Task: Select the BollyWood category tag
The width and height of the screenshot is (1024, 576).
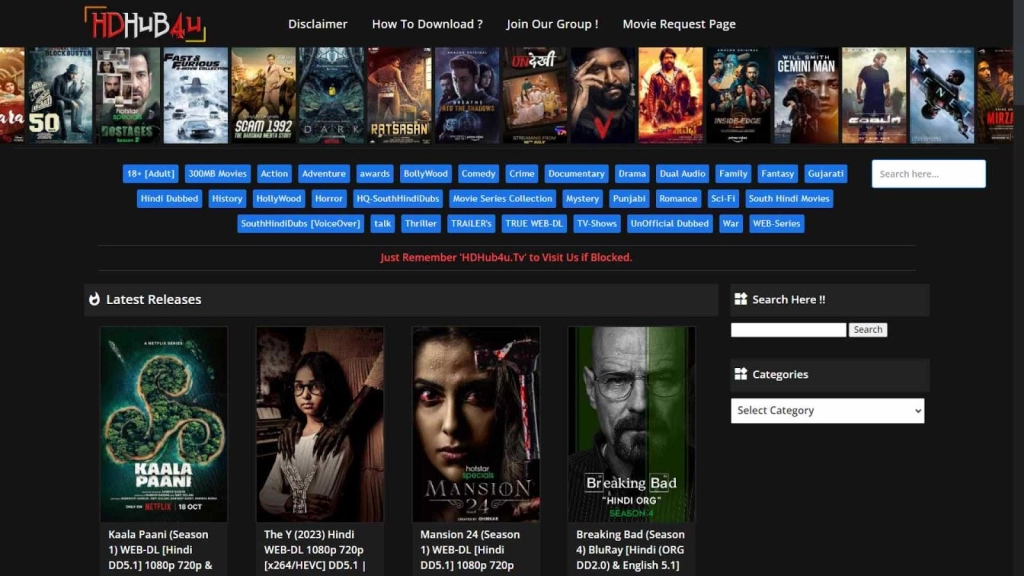Action: click(x=426, y=174)
